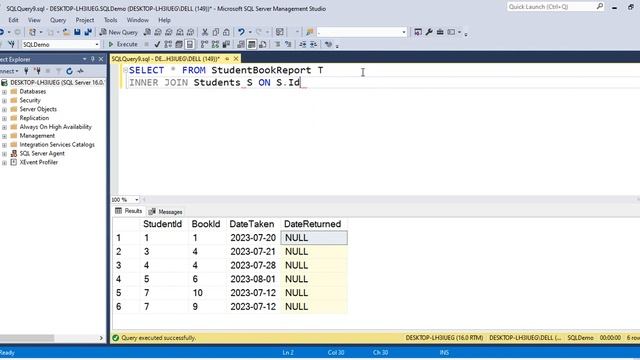Expand the Replication node
Screen dimensions: 640x360
4,118
